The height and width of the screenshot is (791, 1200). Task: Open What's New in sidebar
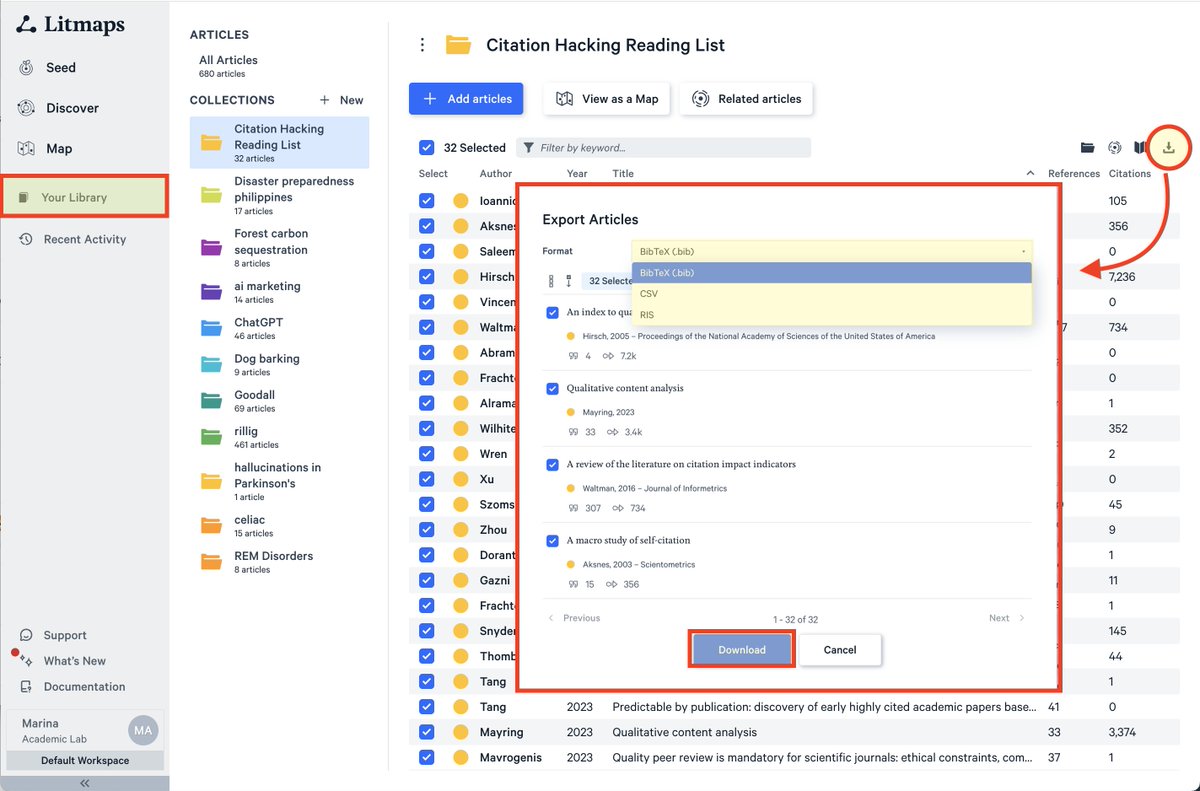62,661
